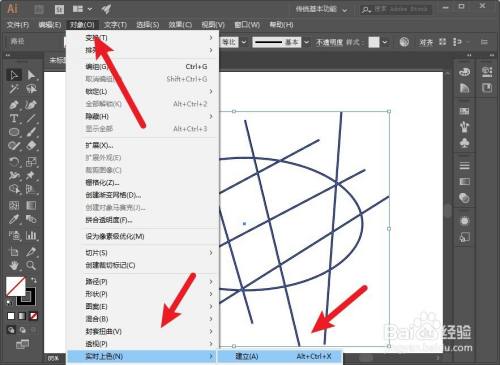Screen dimensions: 500x365
Task: Select the Artboard tool
Action: pos(14,252)
